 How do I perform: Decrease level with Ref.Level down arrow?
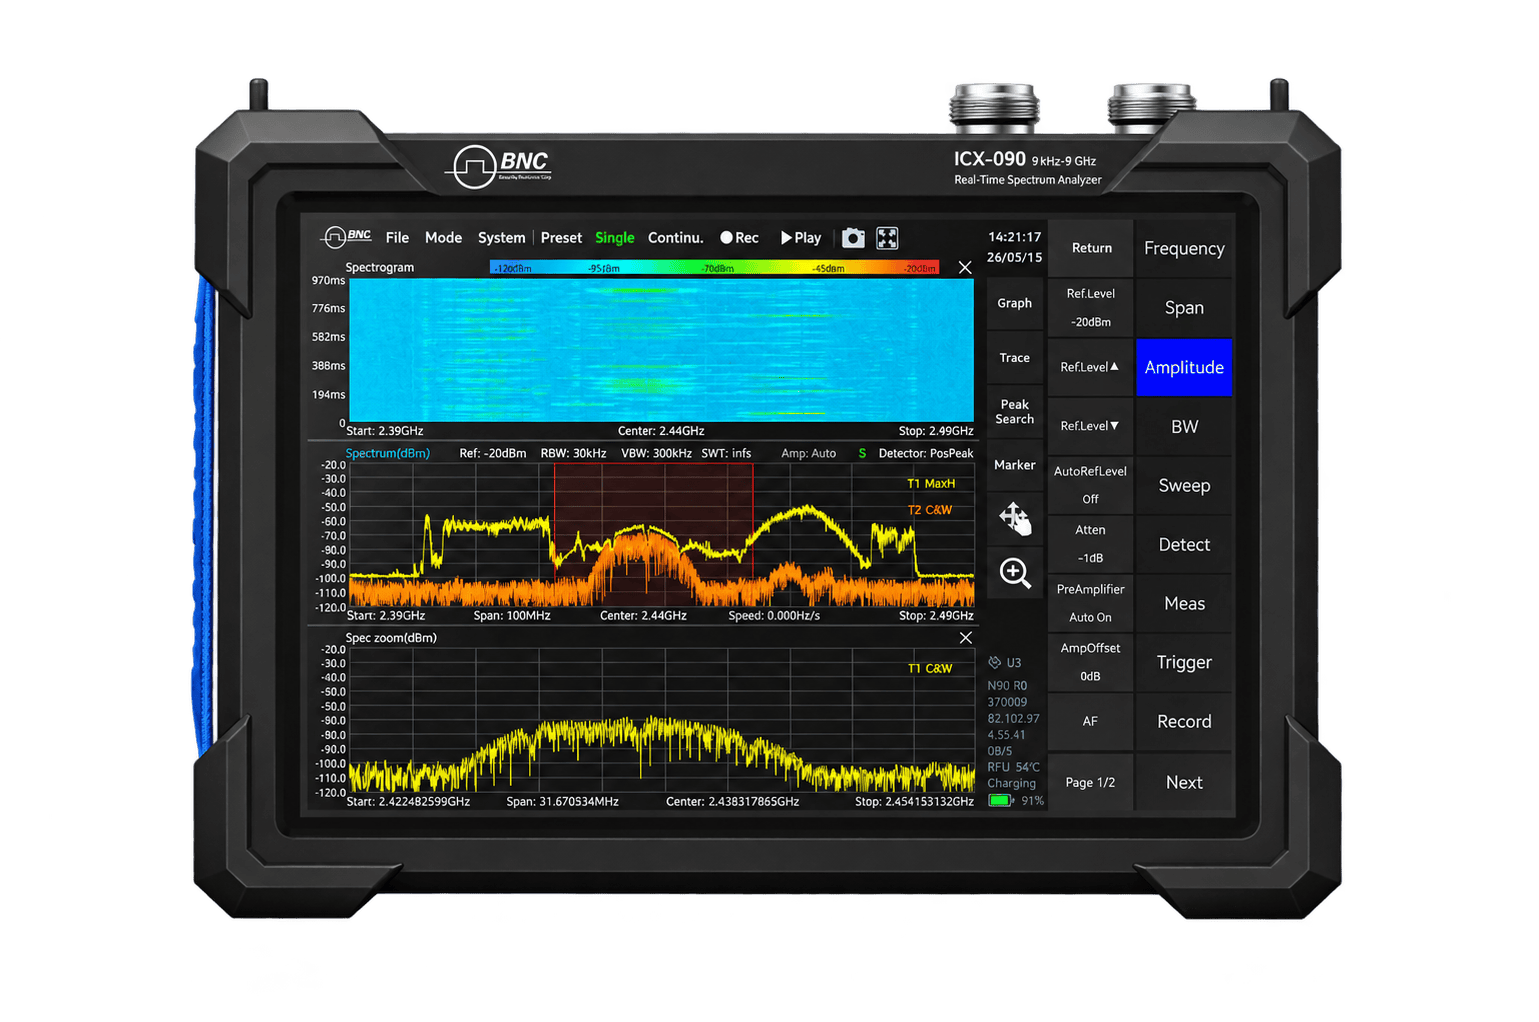tap(1090, 426)
